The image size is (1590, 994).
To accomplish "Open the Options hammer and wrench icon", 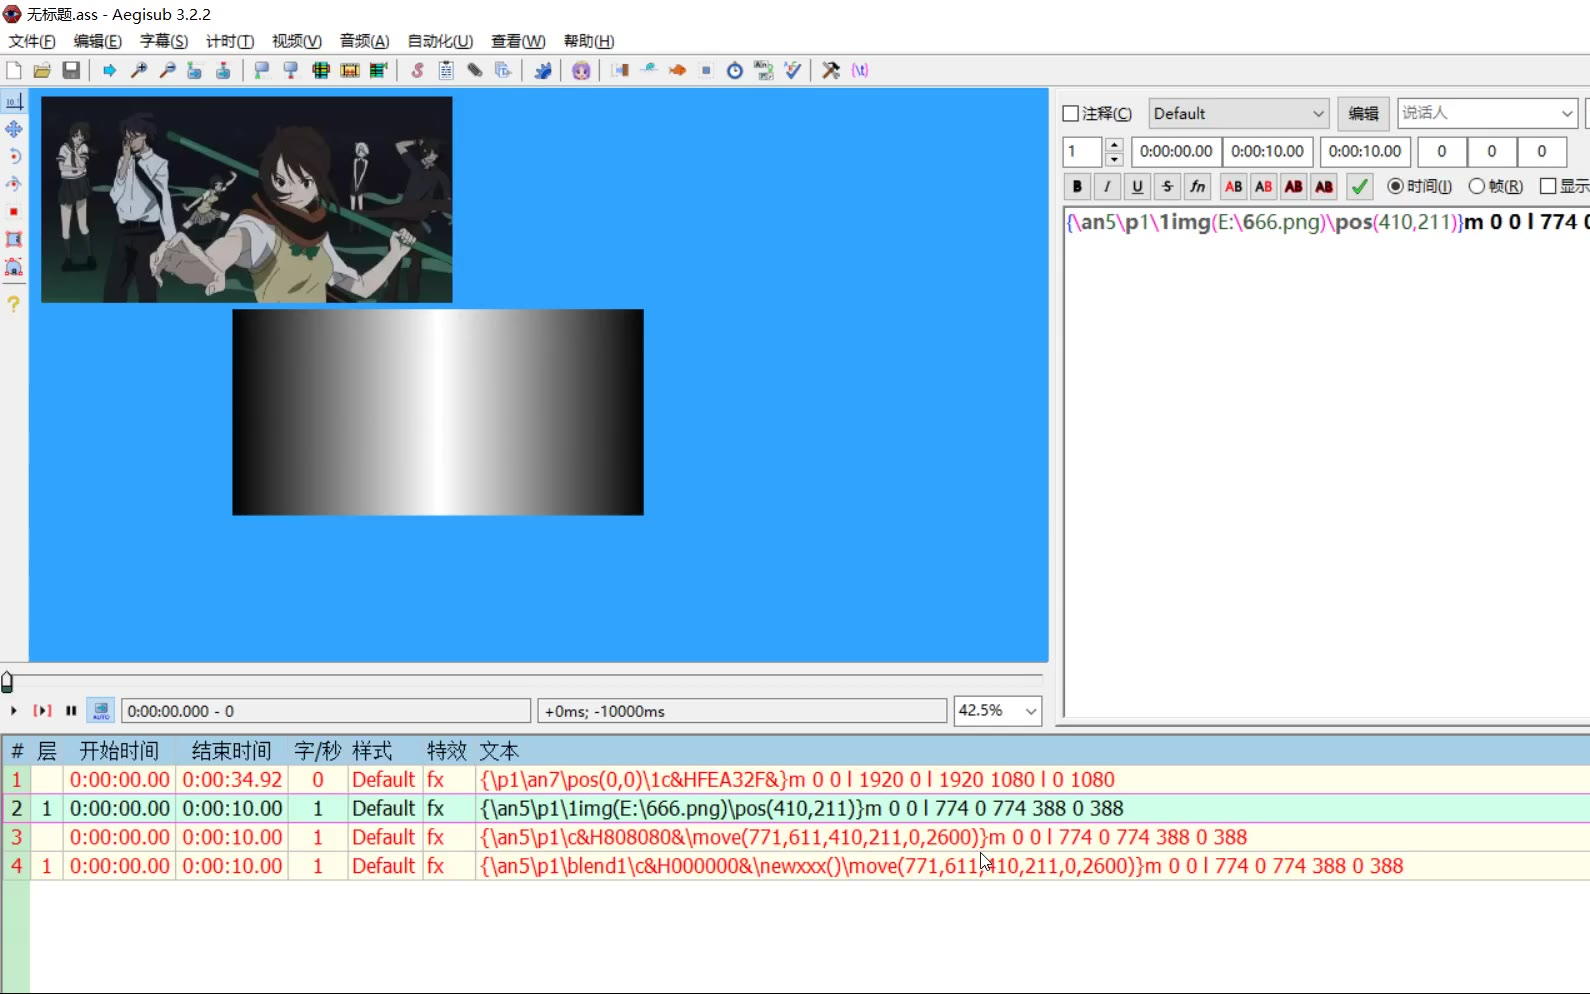I will 831,70.
